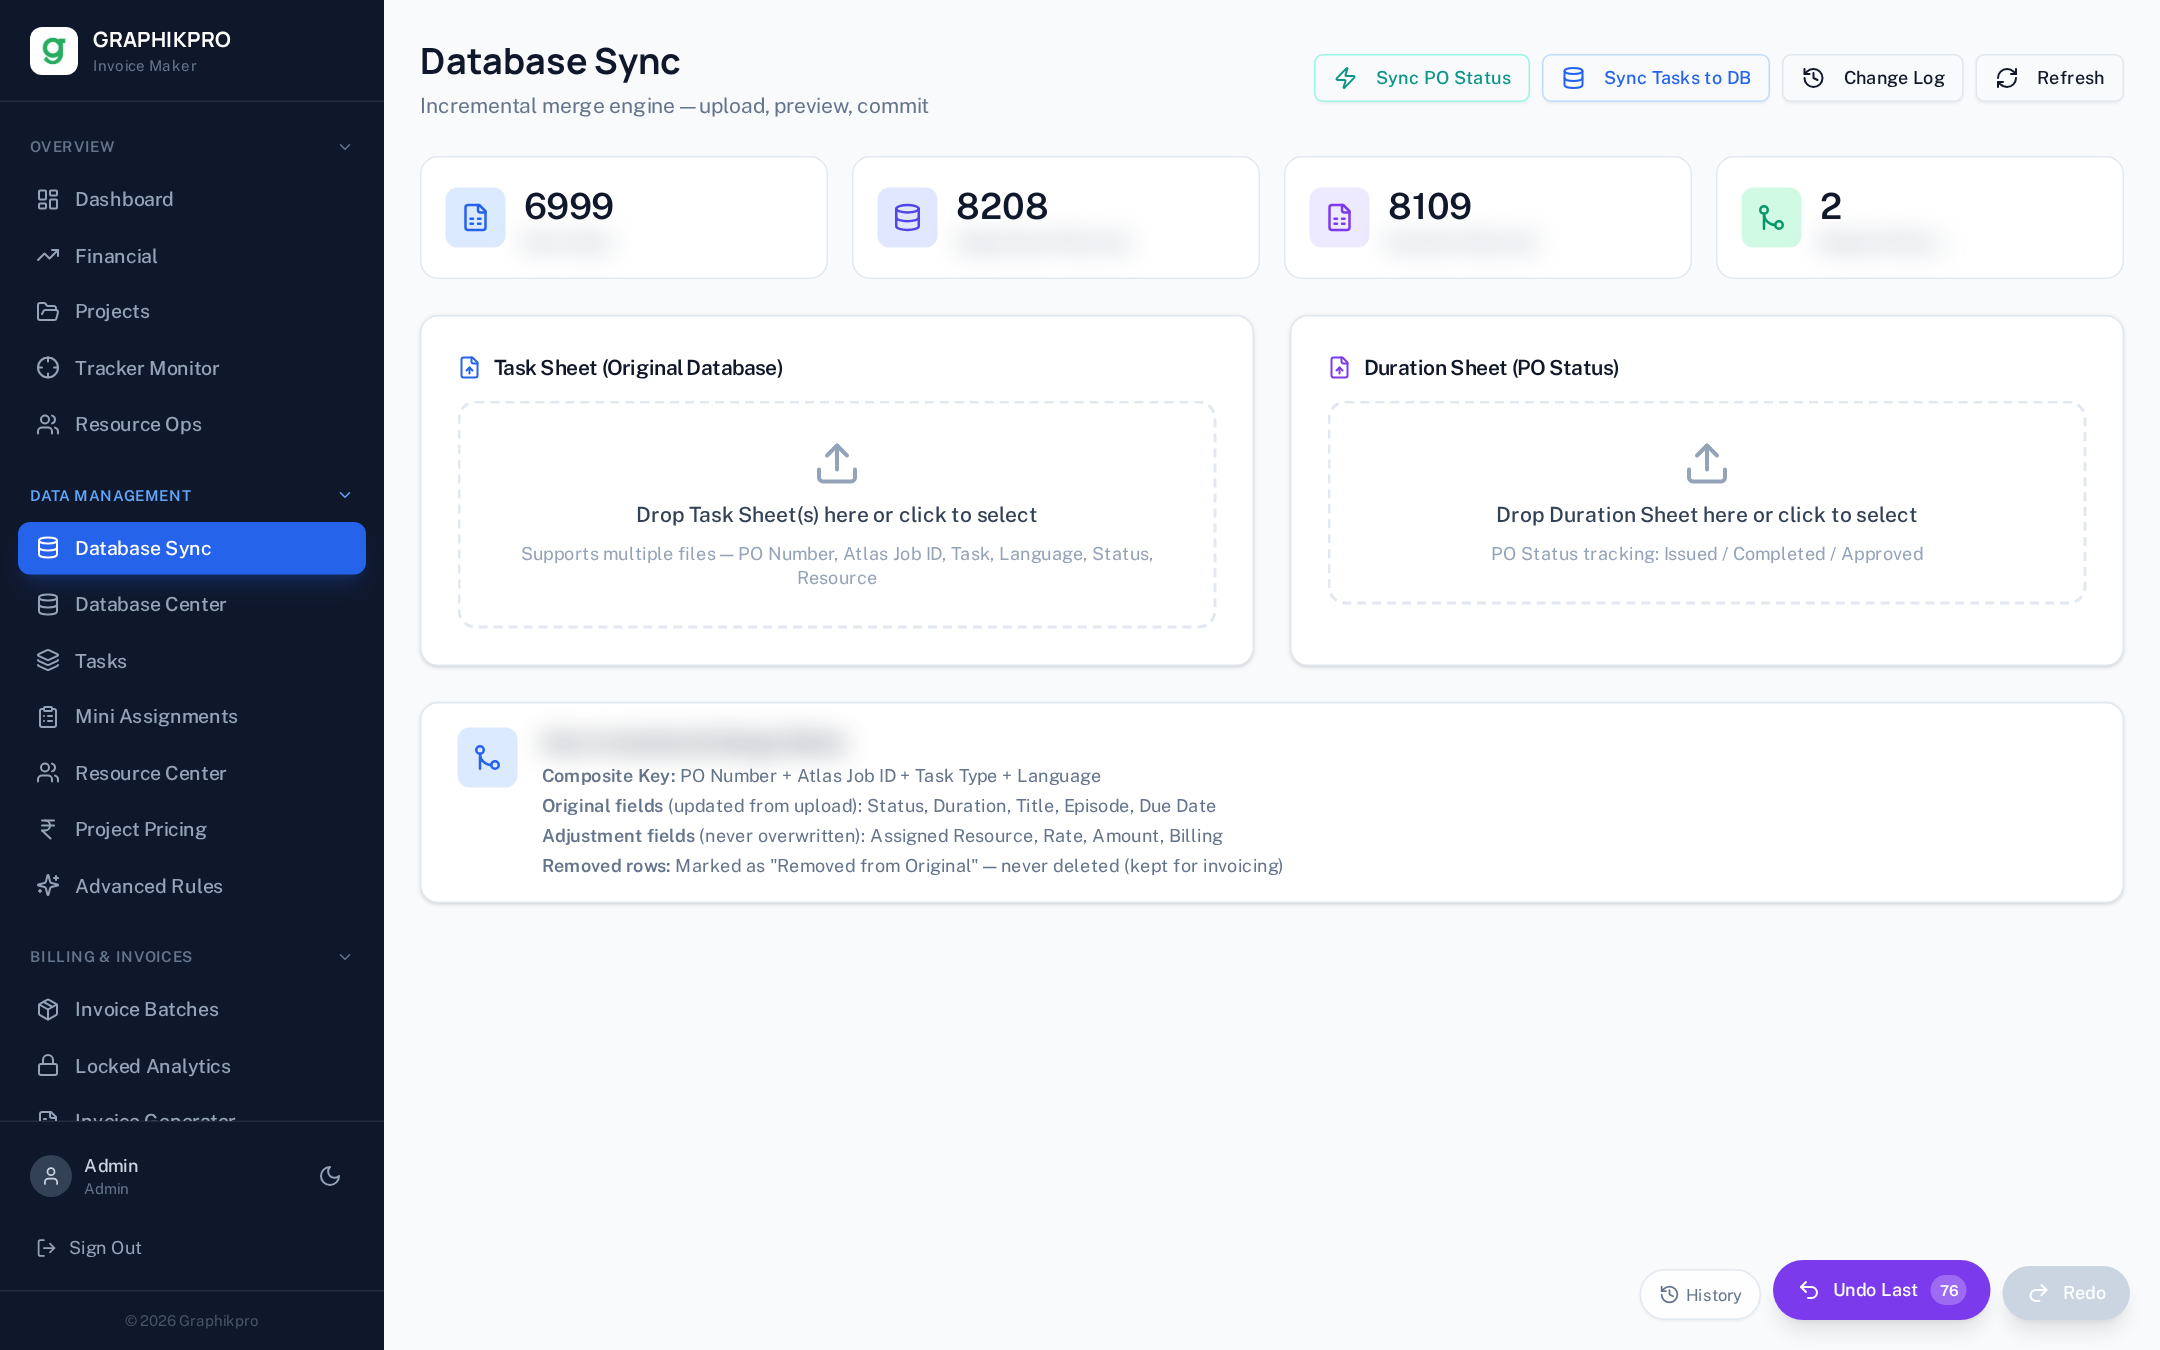Image resolution: width=2160 pixels, height=1350 pixels.
Task: Click the Sync Tasks to DB button
Action: 1655,78
